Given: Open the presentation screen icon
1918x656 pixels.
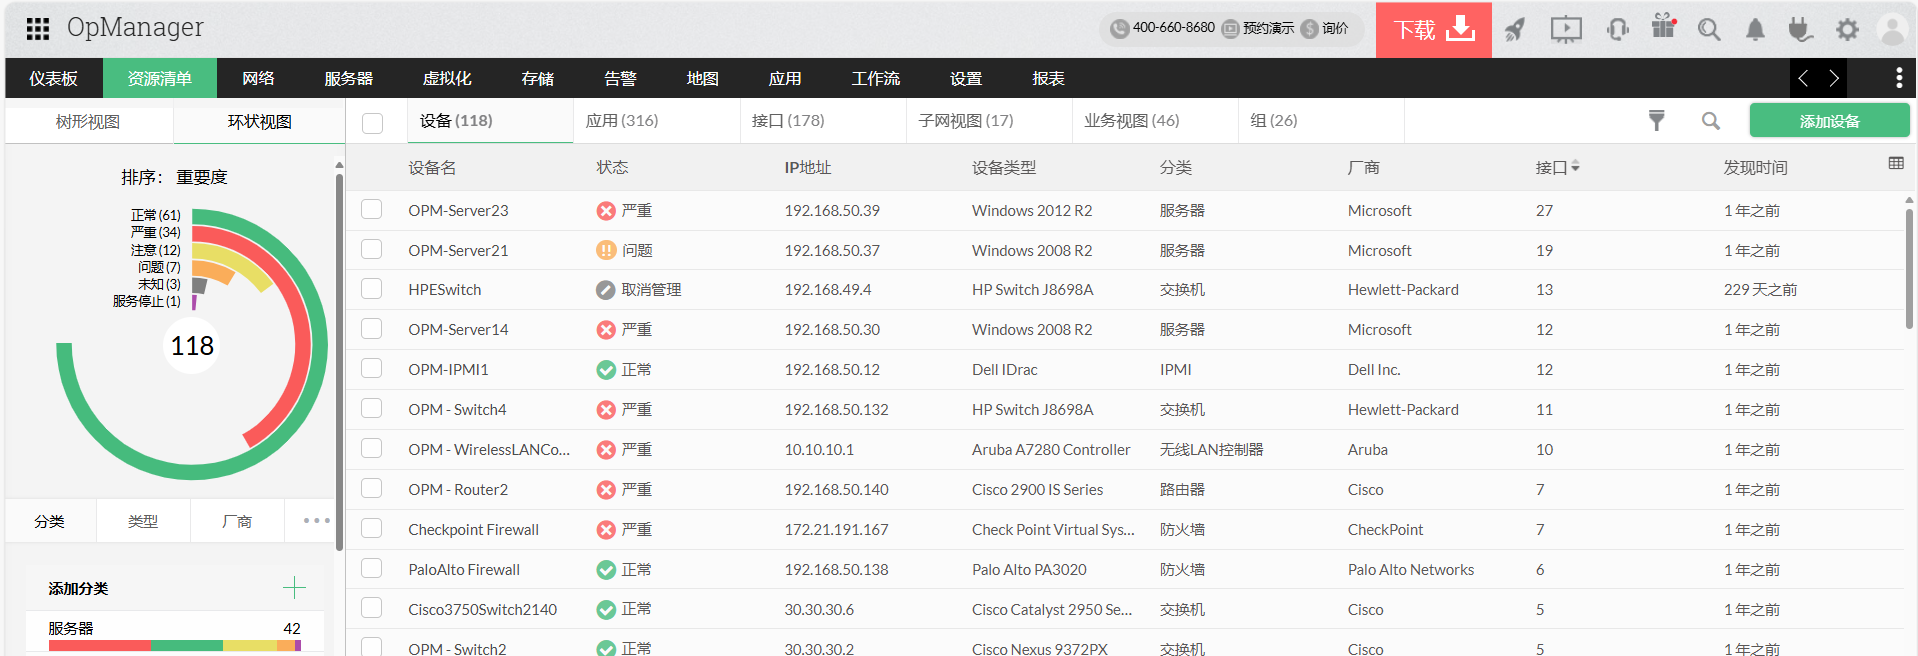Looking at the screenshot, I should pyautogui.click(x=1566, y=30).
